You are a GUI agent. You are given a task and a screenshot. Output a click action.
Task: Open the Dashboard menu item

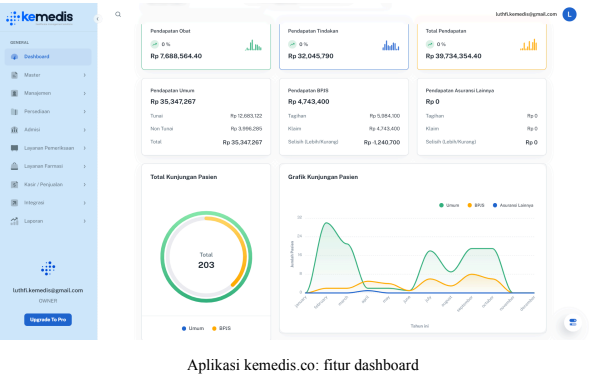point(48,57)
